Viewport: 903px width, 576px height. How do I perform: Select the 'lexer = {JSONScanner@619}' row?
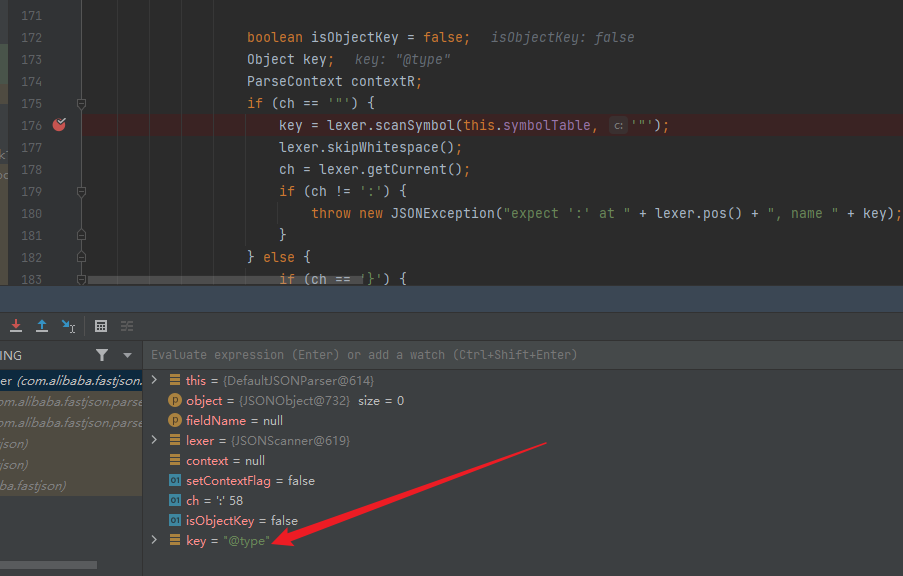click(523, 441)
